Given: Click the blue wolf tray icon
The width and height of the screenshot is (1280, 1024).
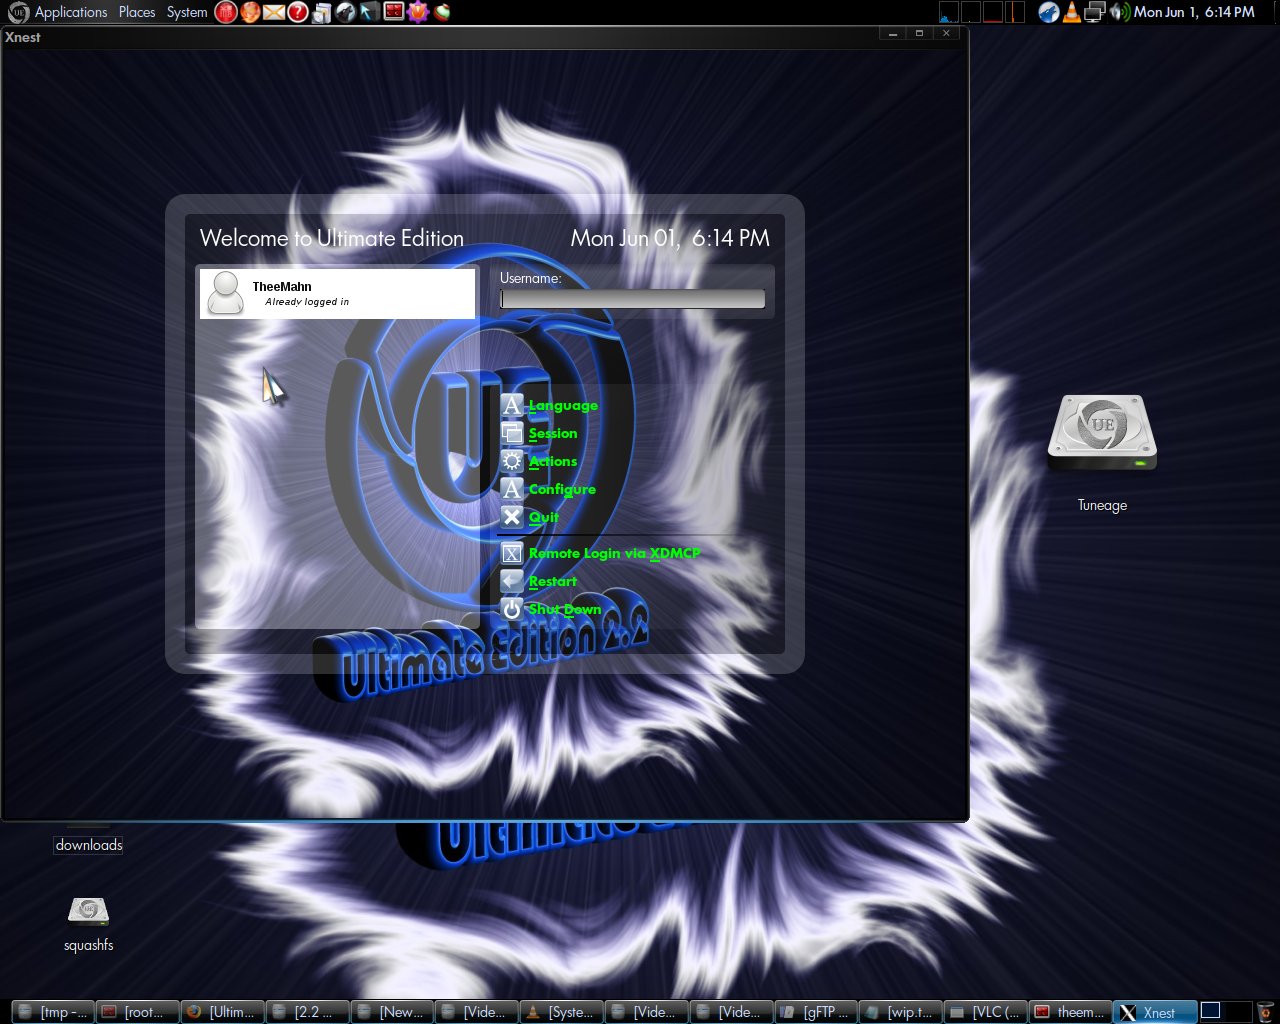Looking at the screenshot, I should click(x=1048, y=12).
